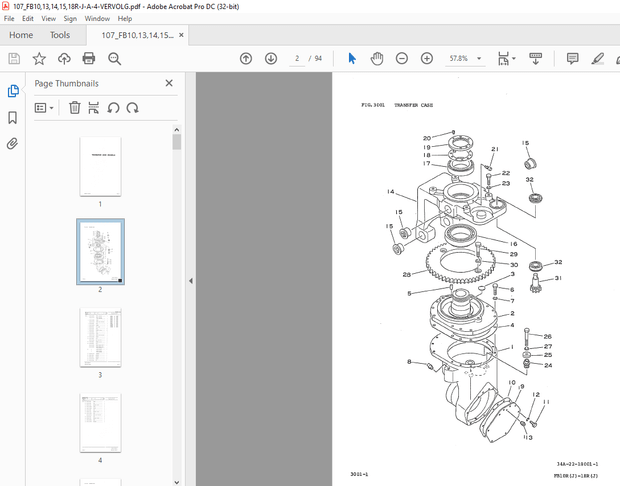This screenshot has width=620, height=486.
Task: Open the View menu
Action: [49, 19]
